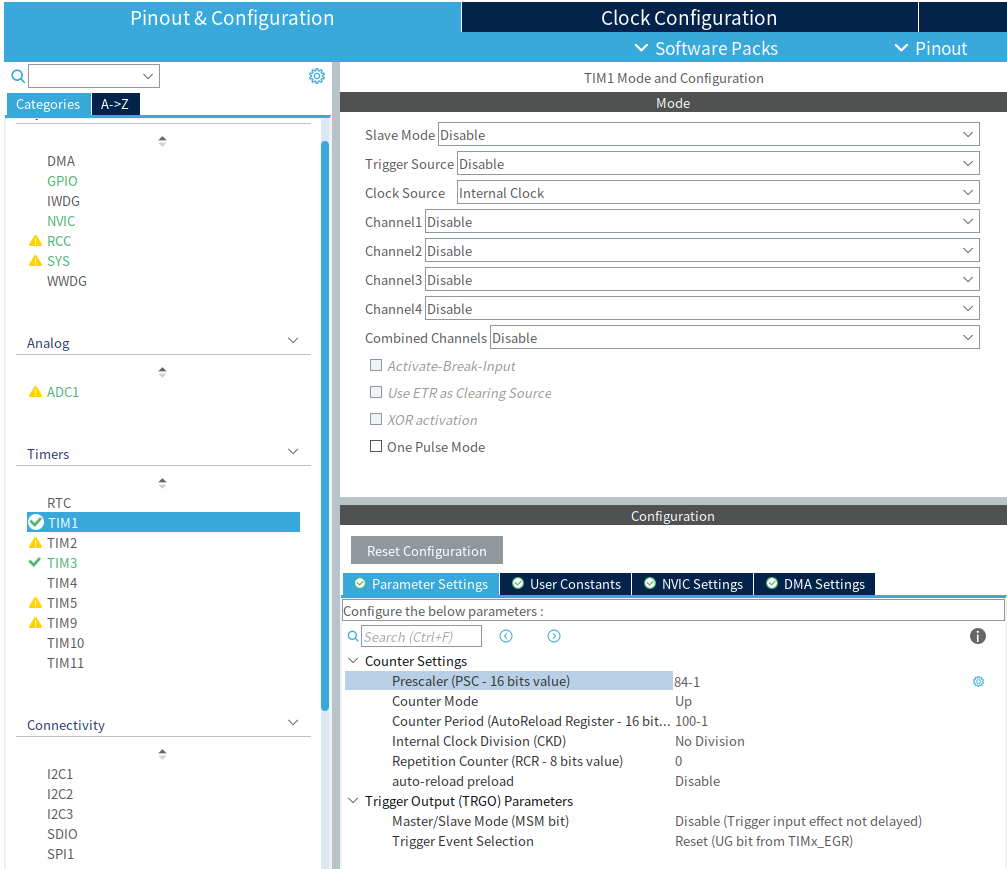The height and width of the screenshot is (869, 1007).
Task: Open the Channel2 dropdown
Action: [702, 250]
